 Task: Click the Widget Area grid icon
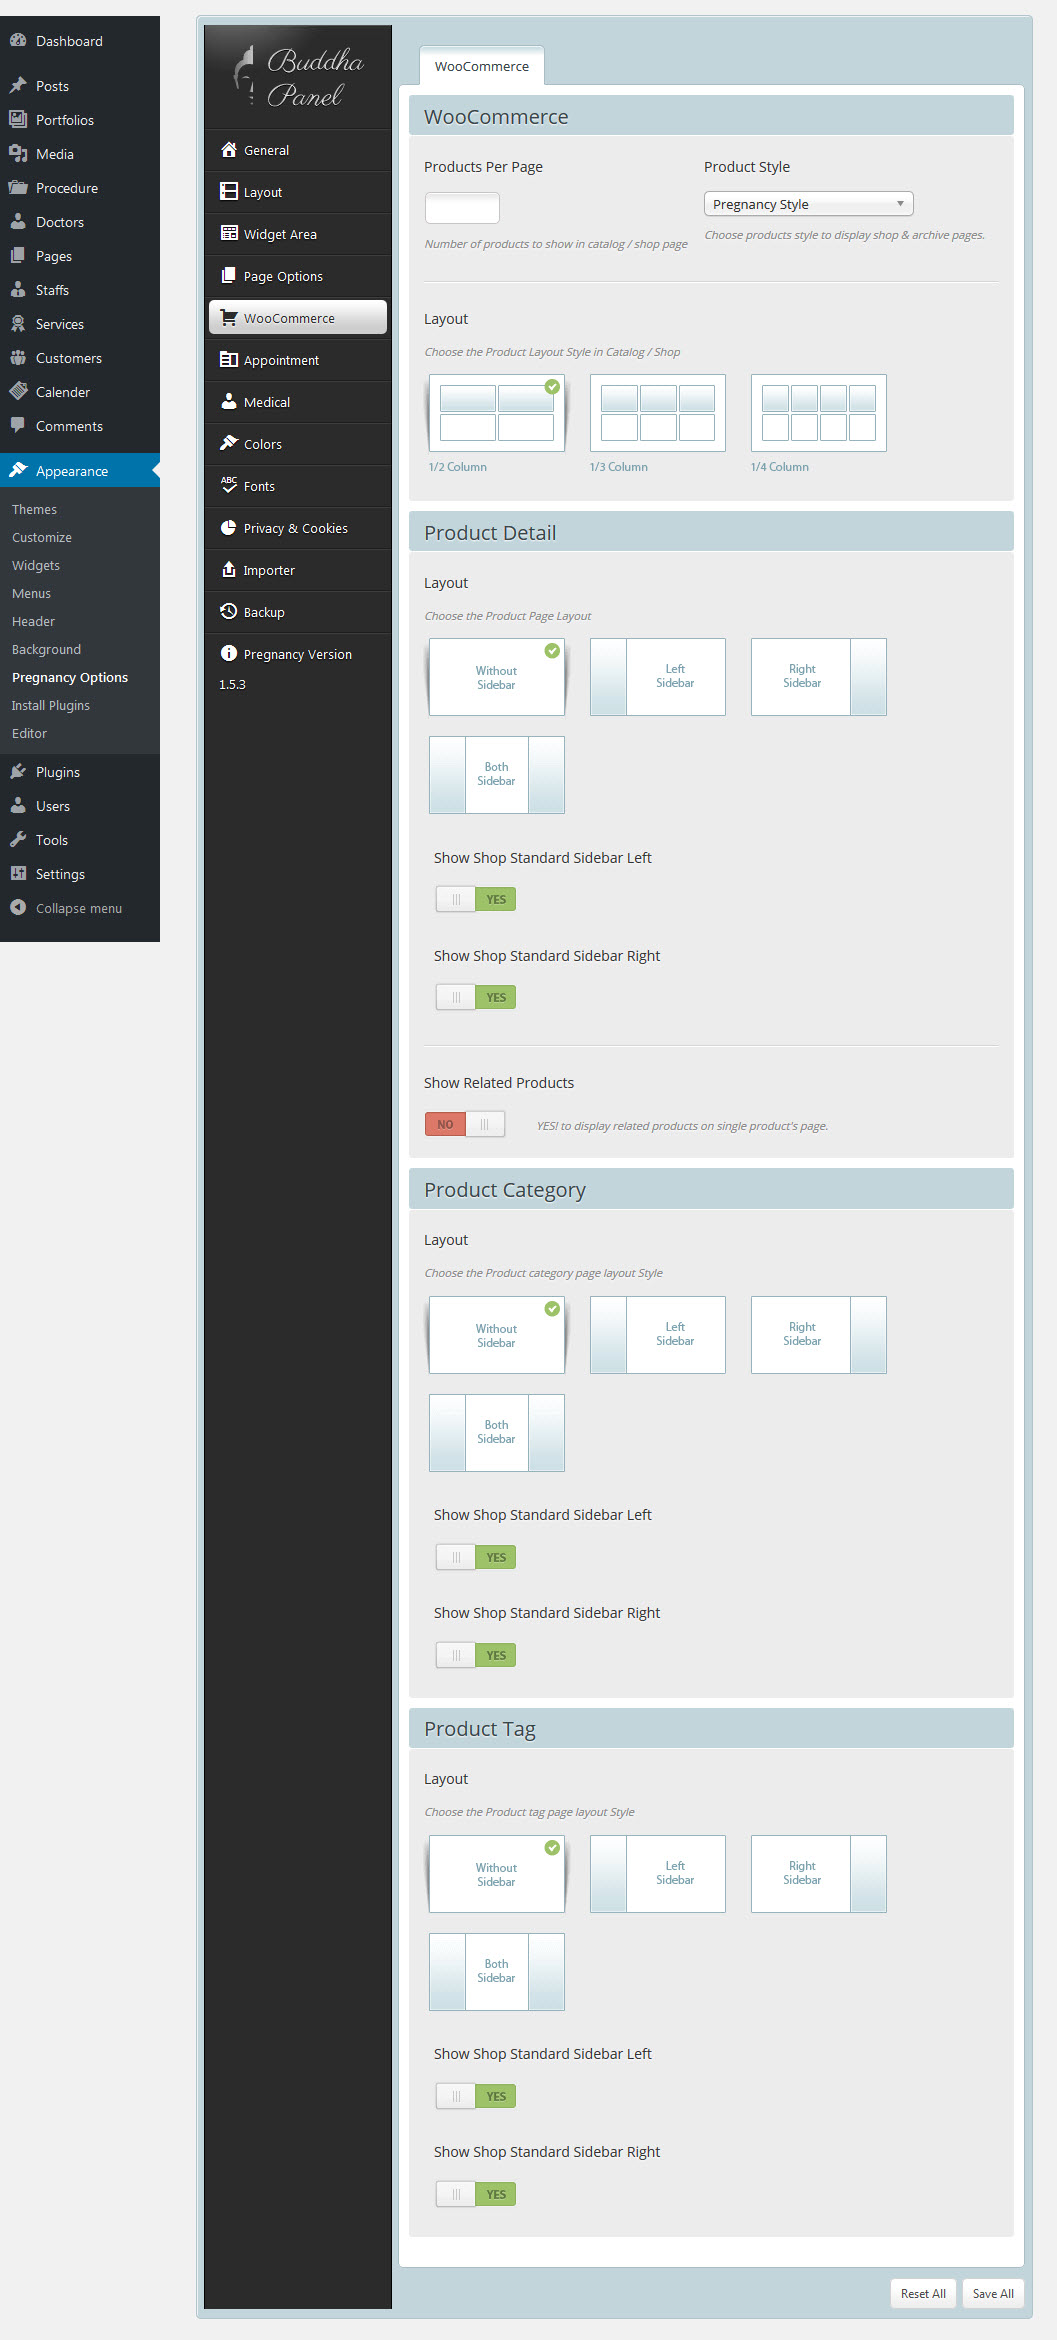tap(228, 234)
